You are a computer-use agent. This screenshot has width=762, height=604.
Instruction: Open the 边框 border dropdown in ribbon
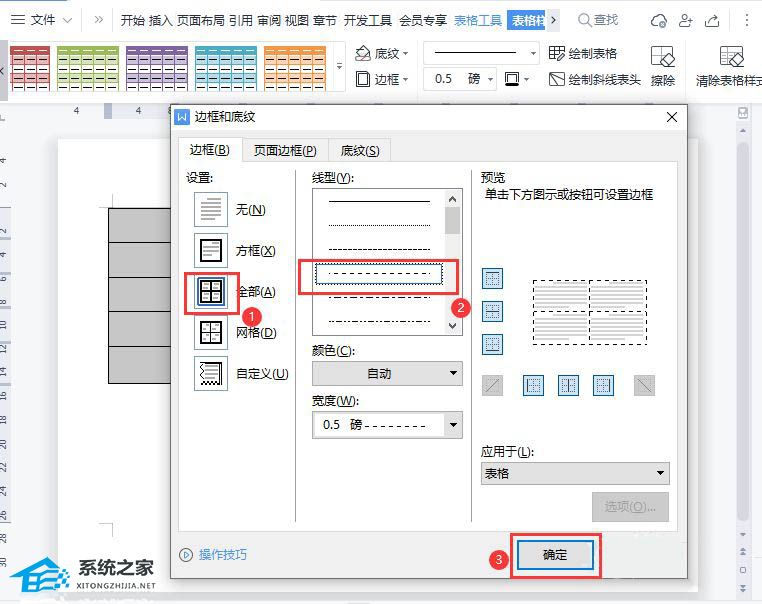point(381,79)
